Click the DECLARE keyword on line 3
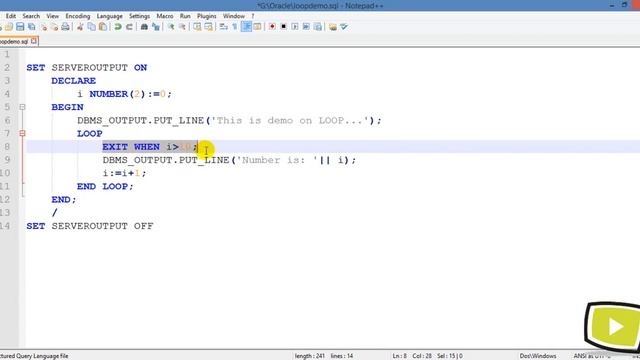Image resolution: width=640 pixels, height=360 pixels. pyautogui.click(x=73, y=81)
